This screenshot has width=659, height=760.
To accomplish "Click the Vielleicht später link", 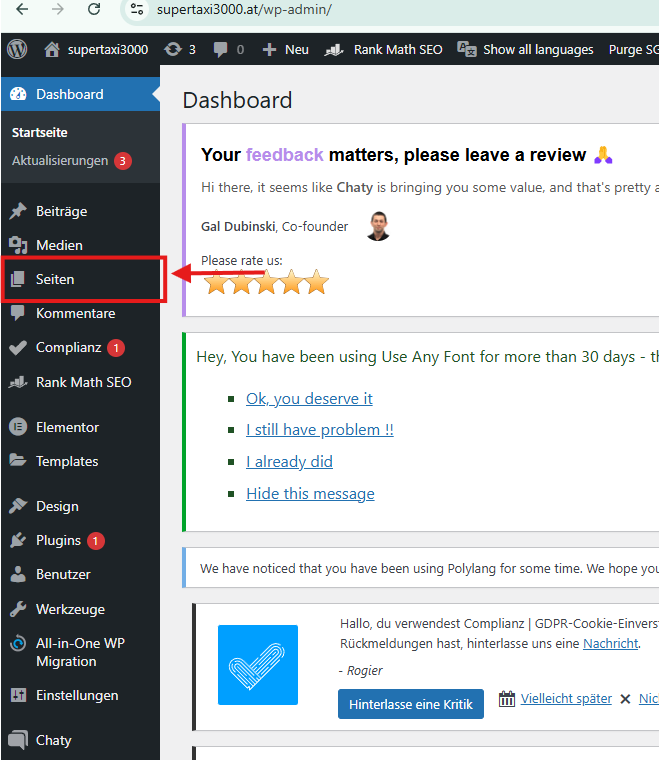I will click(x=566, y=698).
